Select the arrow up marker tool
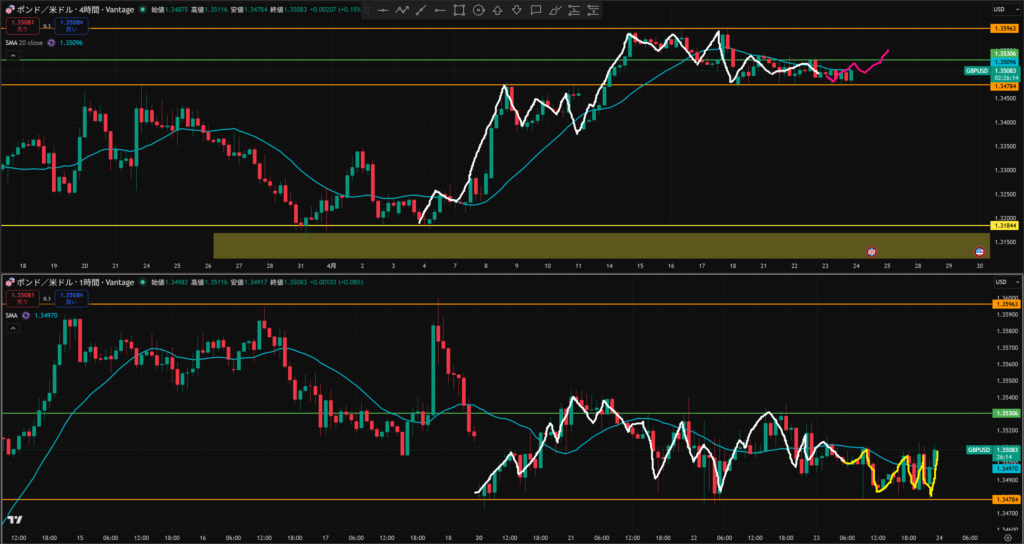Screen dimensions: 1024x544 [x=498, y=10]
